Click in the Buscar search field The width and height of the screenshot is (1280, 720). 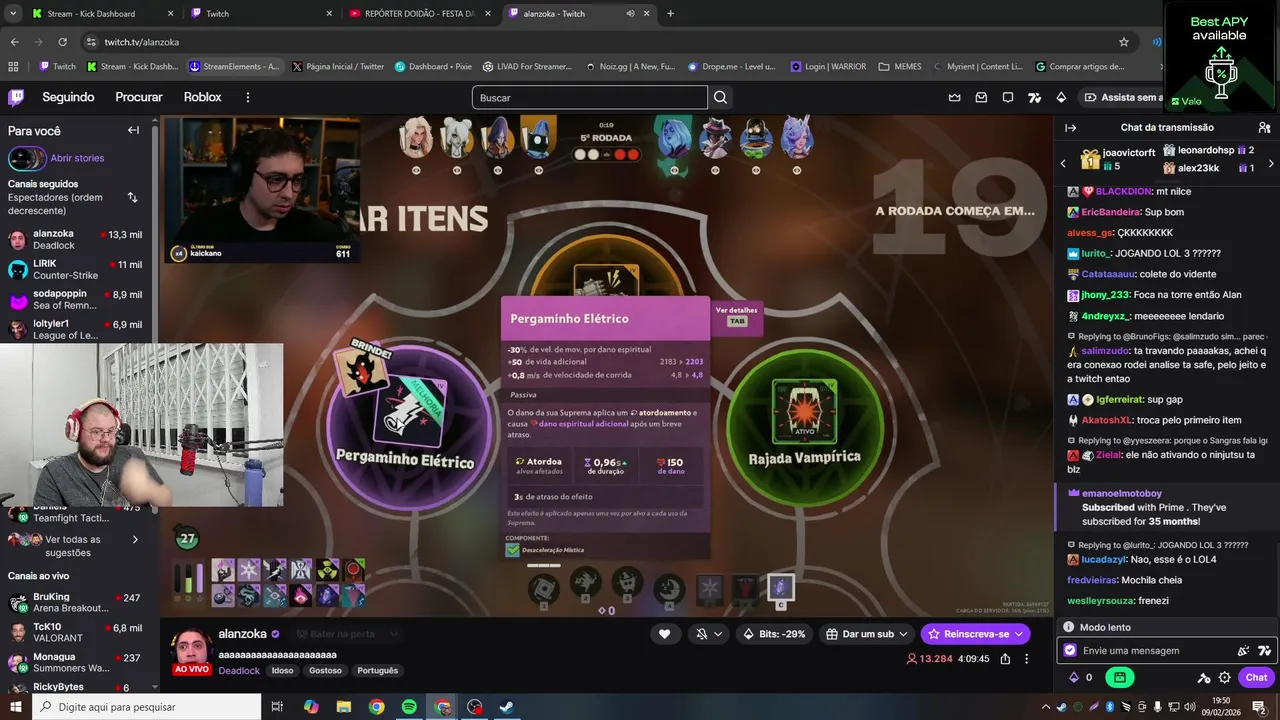coord(590,97)
